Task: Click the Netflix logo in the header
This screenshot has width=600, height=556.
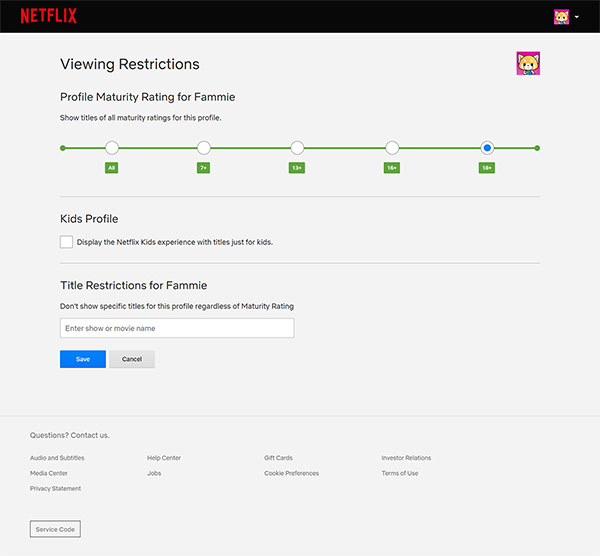Action: 49,16
